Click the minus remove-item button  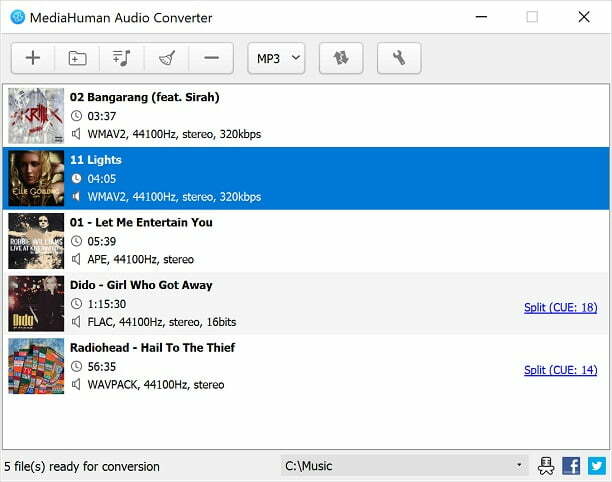[x=211, y=58]
